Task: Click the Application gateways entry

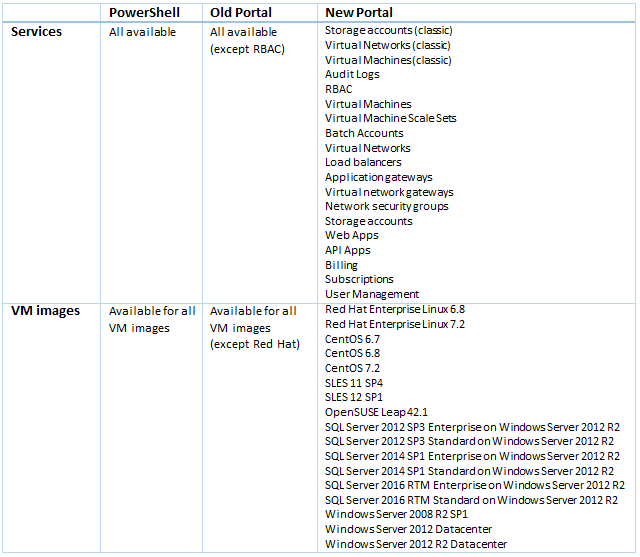Action: point(378,177)
